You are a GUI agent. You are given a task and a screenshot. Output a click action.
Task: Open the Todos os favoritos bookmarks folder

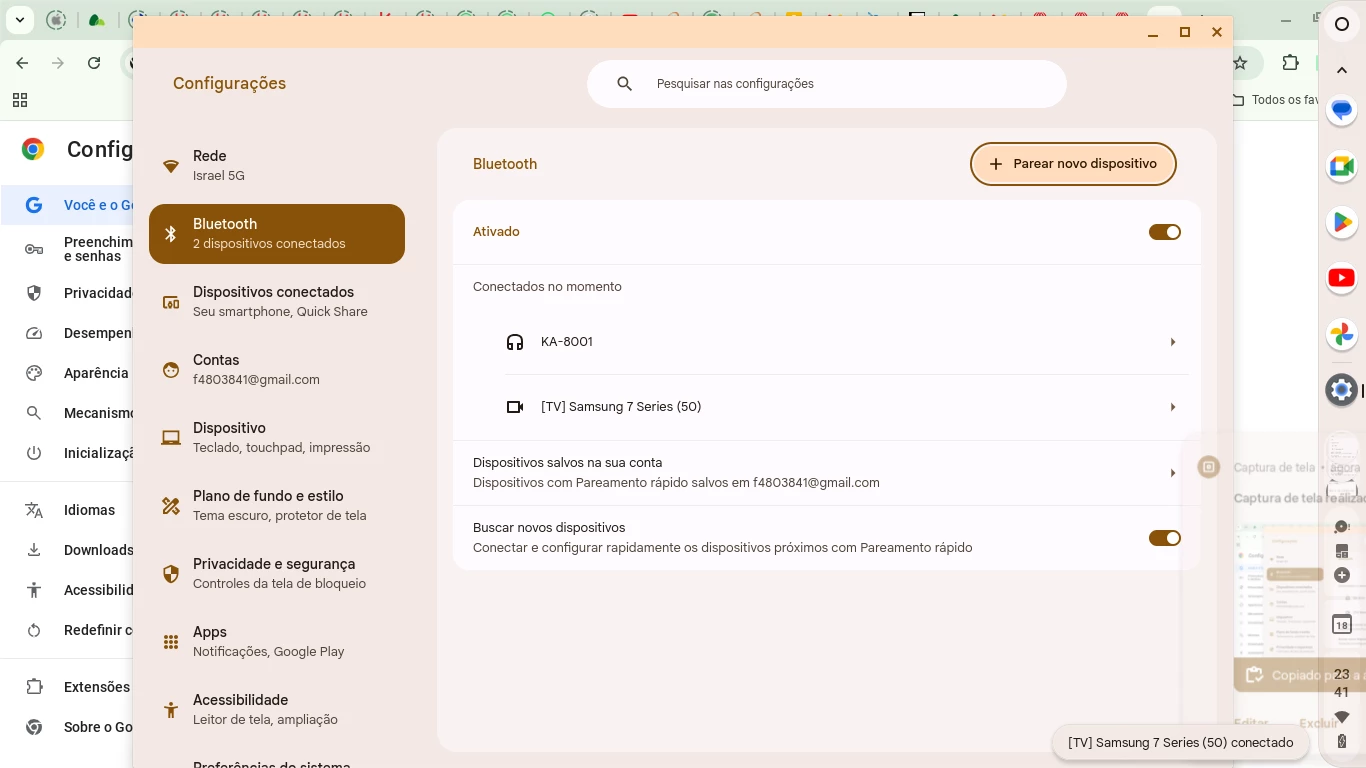click(x=1274, y=100)
